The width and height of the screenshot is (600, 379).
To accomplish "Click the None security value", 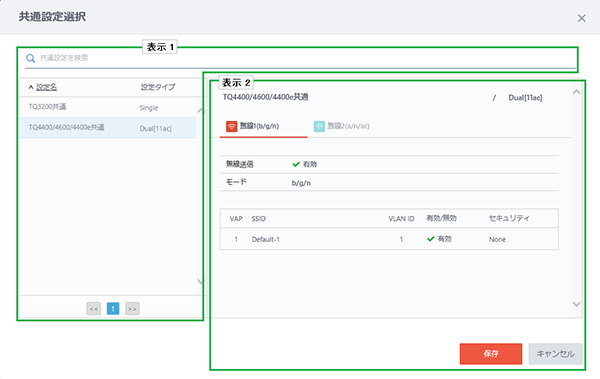I will (x=497, y=239).
